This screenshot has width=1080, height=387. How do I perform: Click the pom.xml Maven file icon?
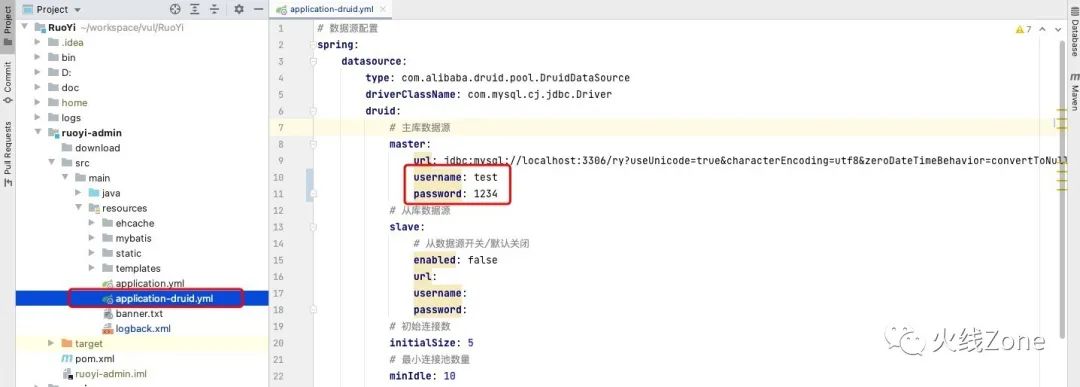coord(67,359)
